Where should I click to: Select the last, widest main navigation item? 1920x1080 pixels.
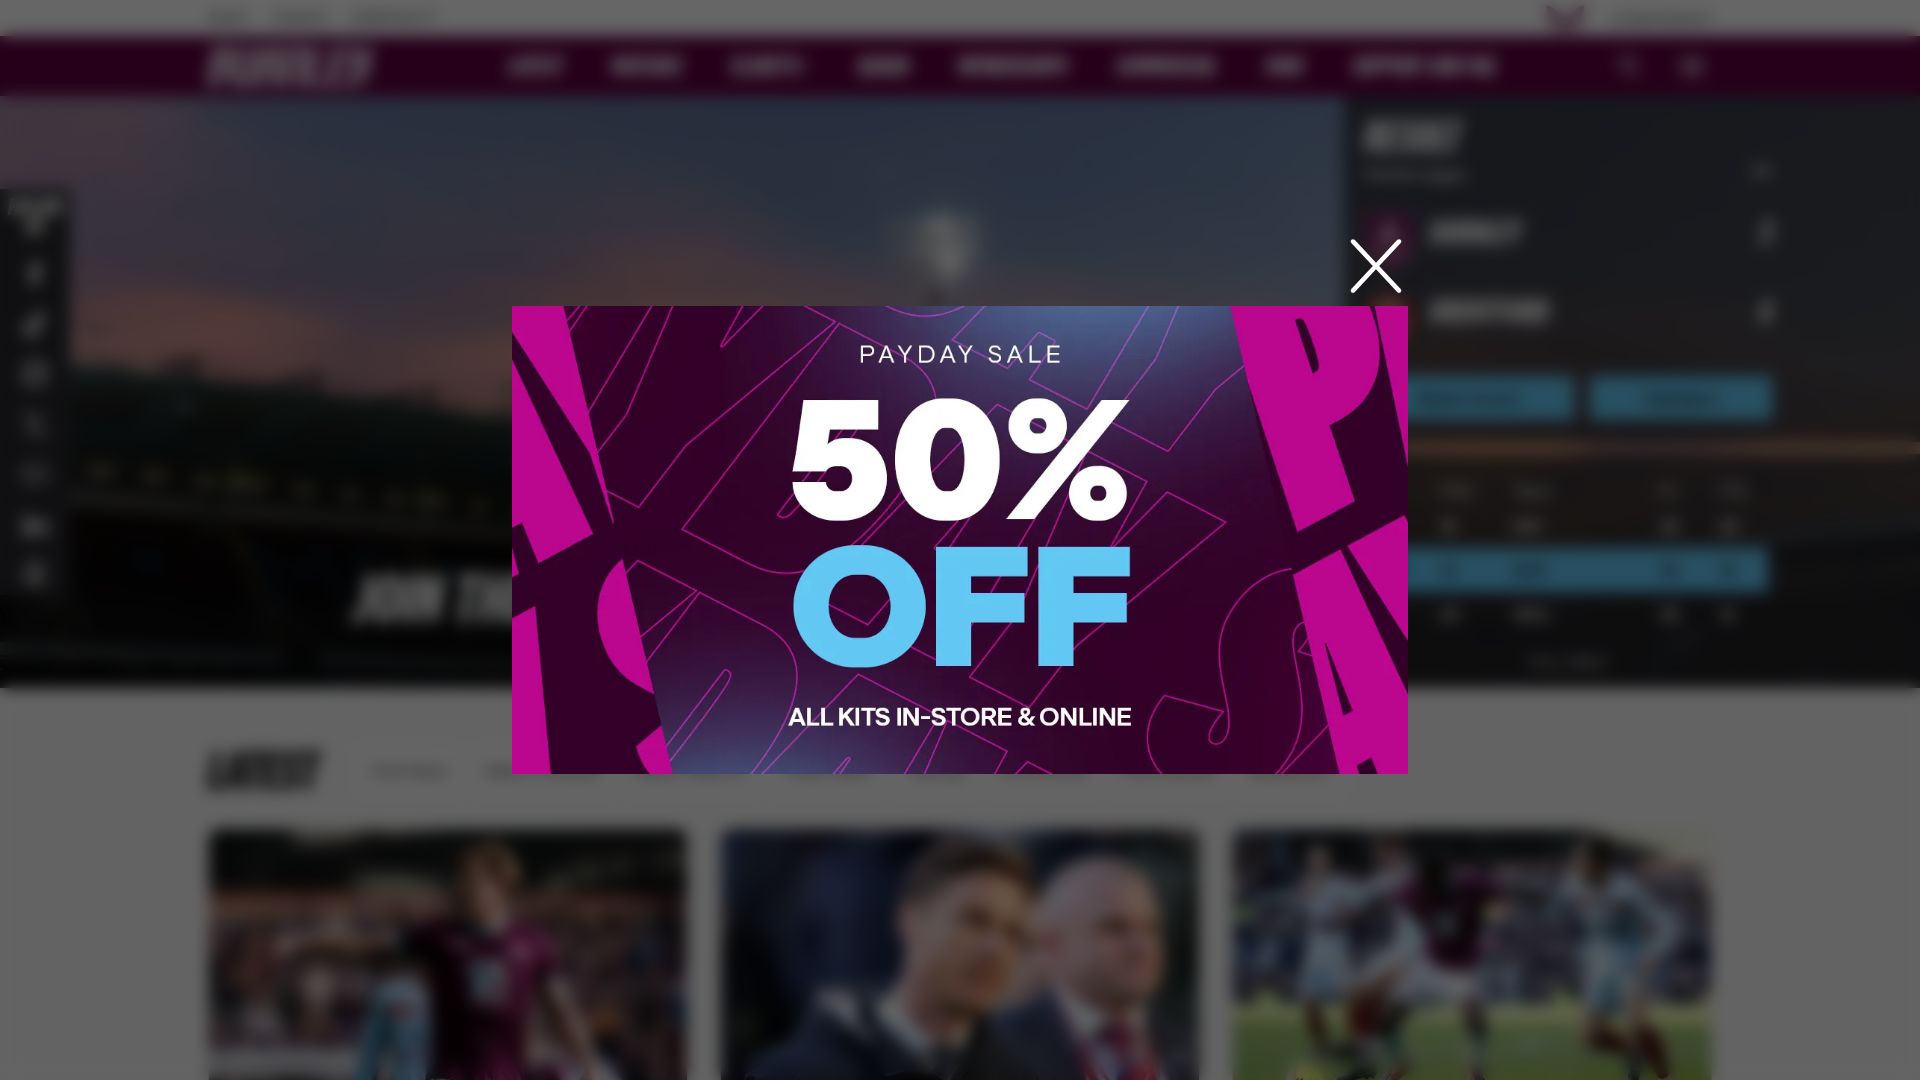[x=1423, y=67]
